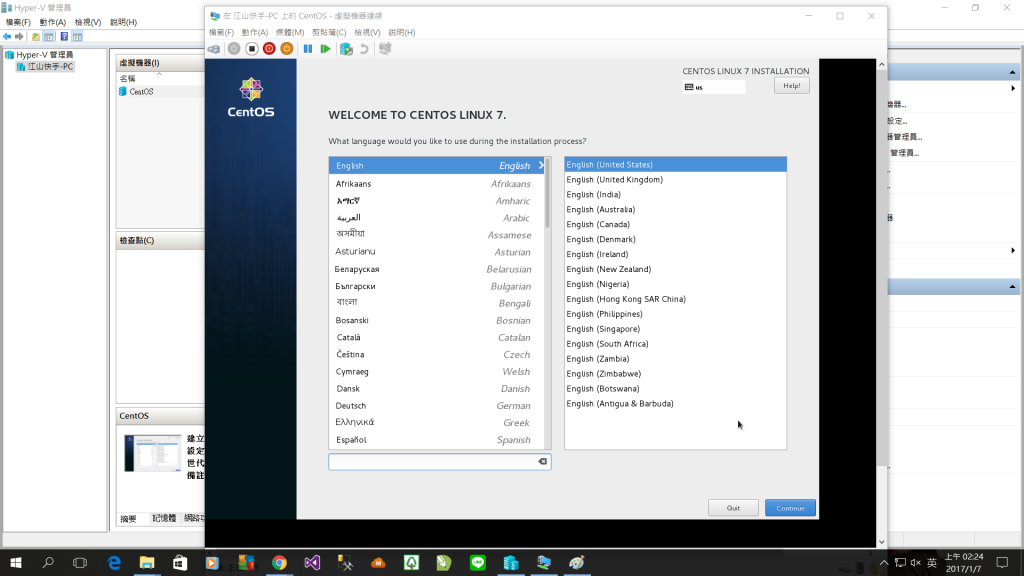
Task: Select 江山快手-PC node in Hyper-V tree
Action: click(46, 67)
